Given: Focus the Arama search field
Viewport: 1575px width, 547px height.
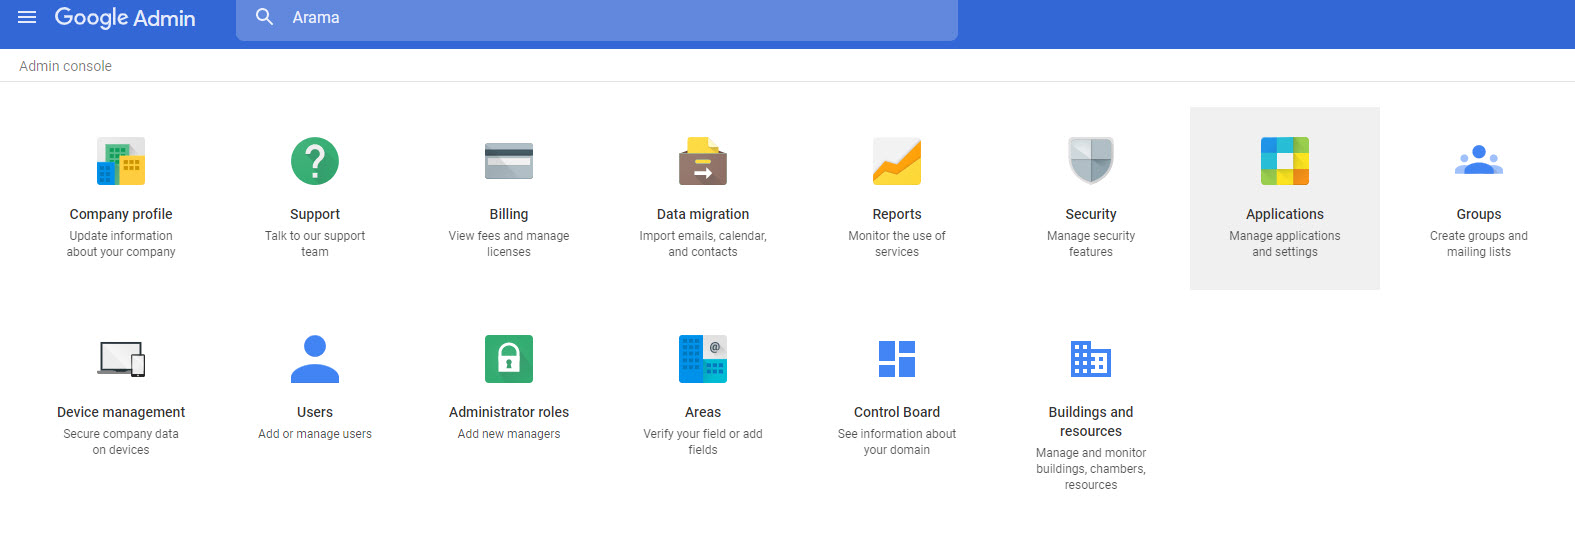Looking at the screenshot, I should pos(597,18).
